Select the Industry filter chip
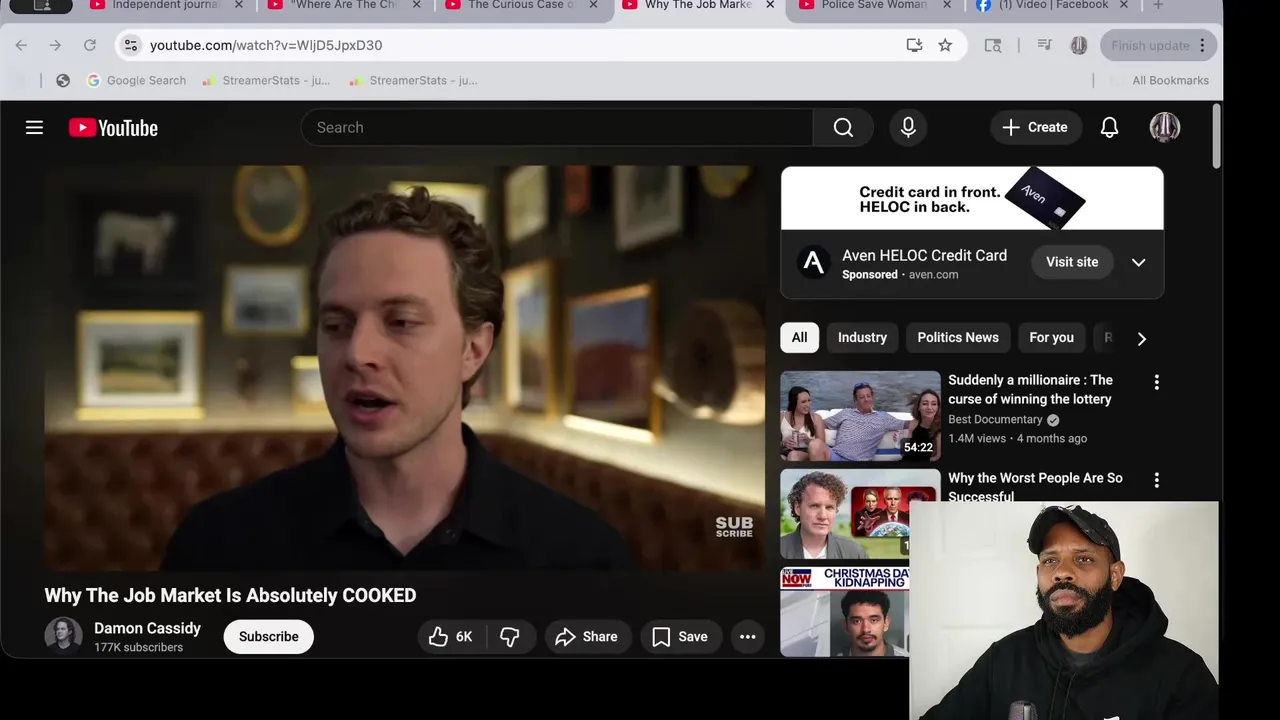Screen dimensions: 1280x720 pos(862,337)
